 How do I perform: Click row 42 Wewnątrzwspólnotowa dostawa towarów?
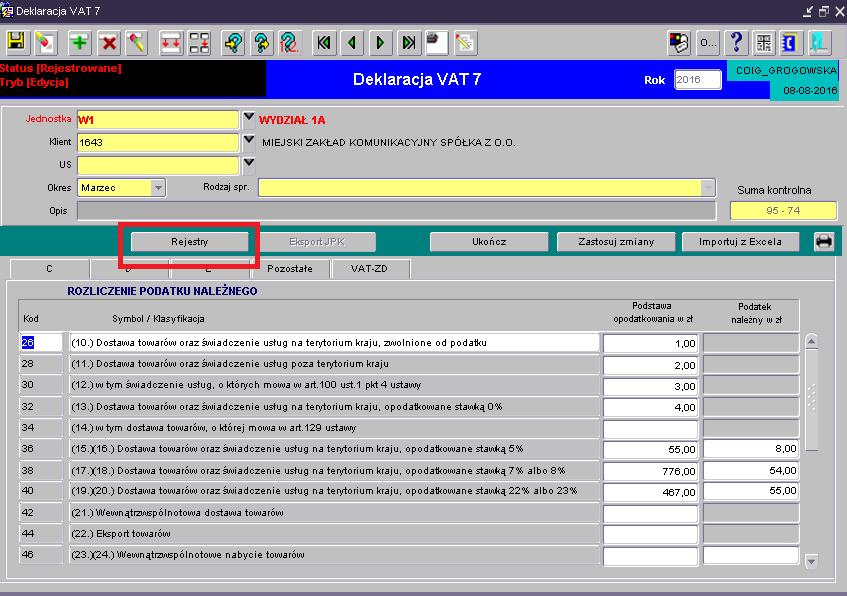point(334,513)
